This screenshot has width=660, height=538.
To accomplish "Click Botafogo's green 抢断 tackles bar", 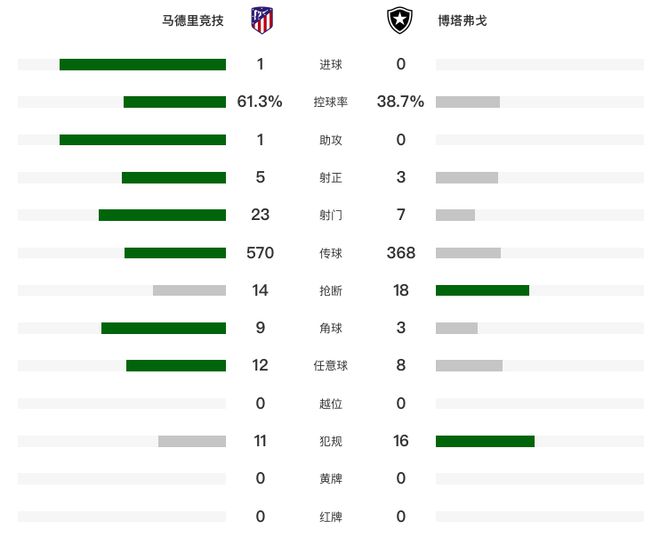I will point(482,290).
